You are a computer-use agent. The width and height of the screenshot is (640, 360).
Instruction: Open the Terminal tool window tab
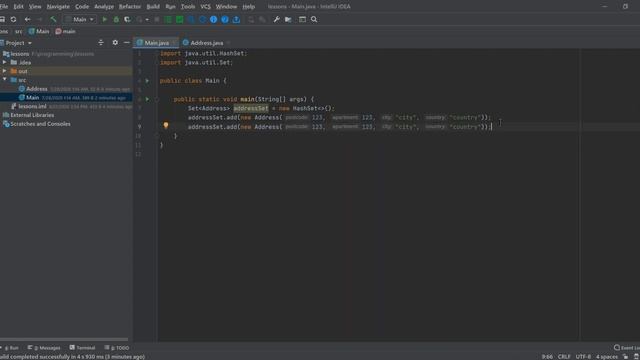(x=82, y=348)
